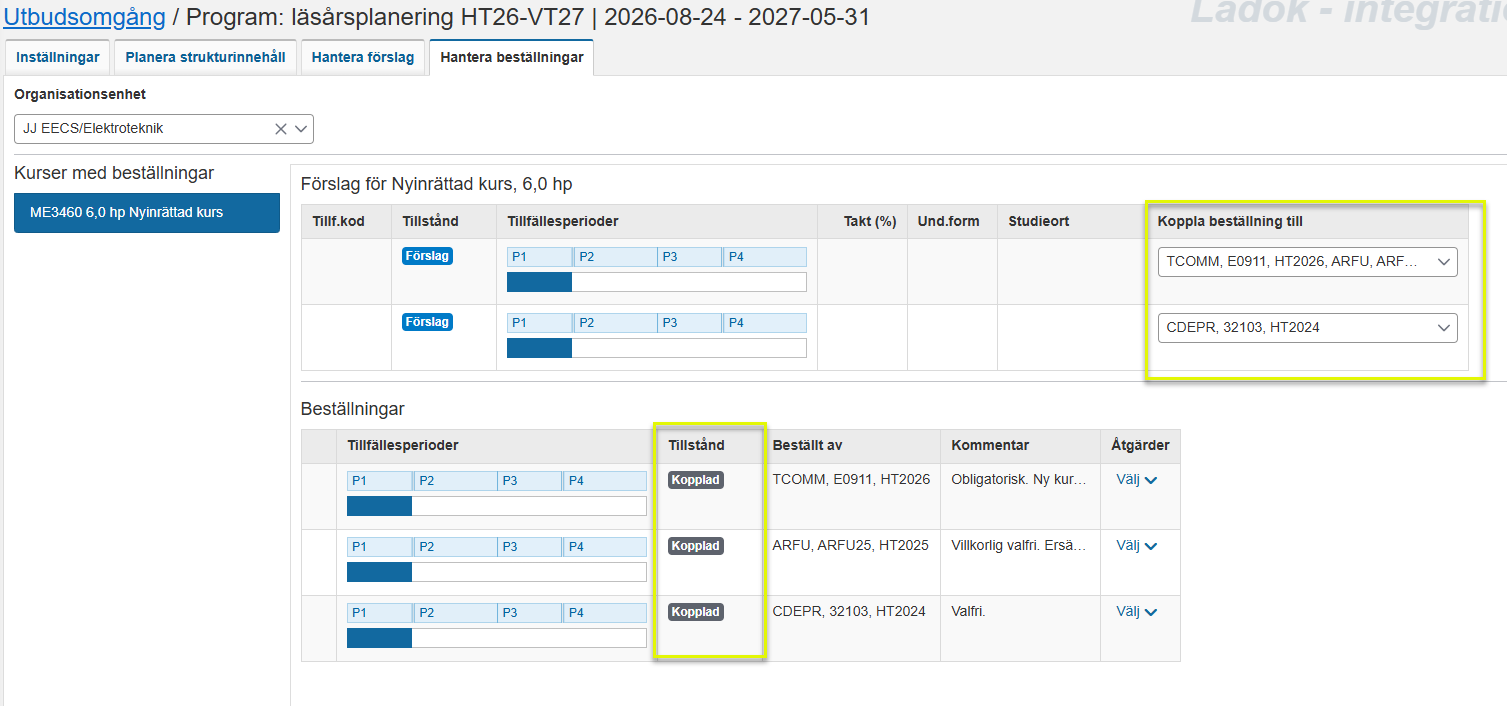Switch to the Inställningar tab
1507x706 pixels.
(x=58, y=58)
